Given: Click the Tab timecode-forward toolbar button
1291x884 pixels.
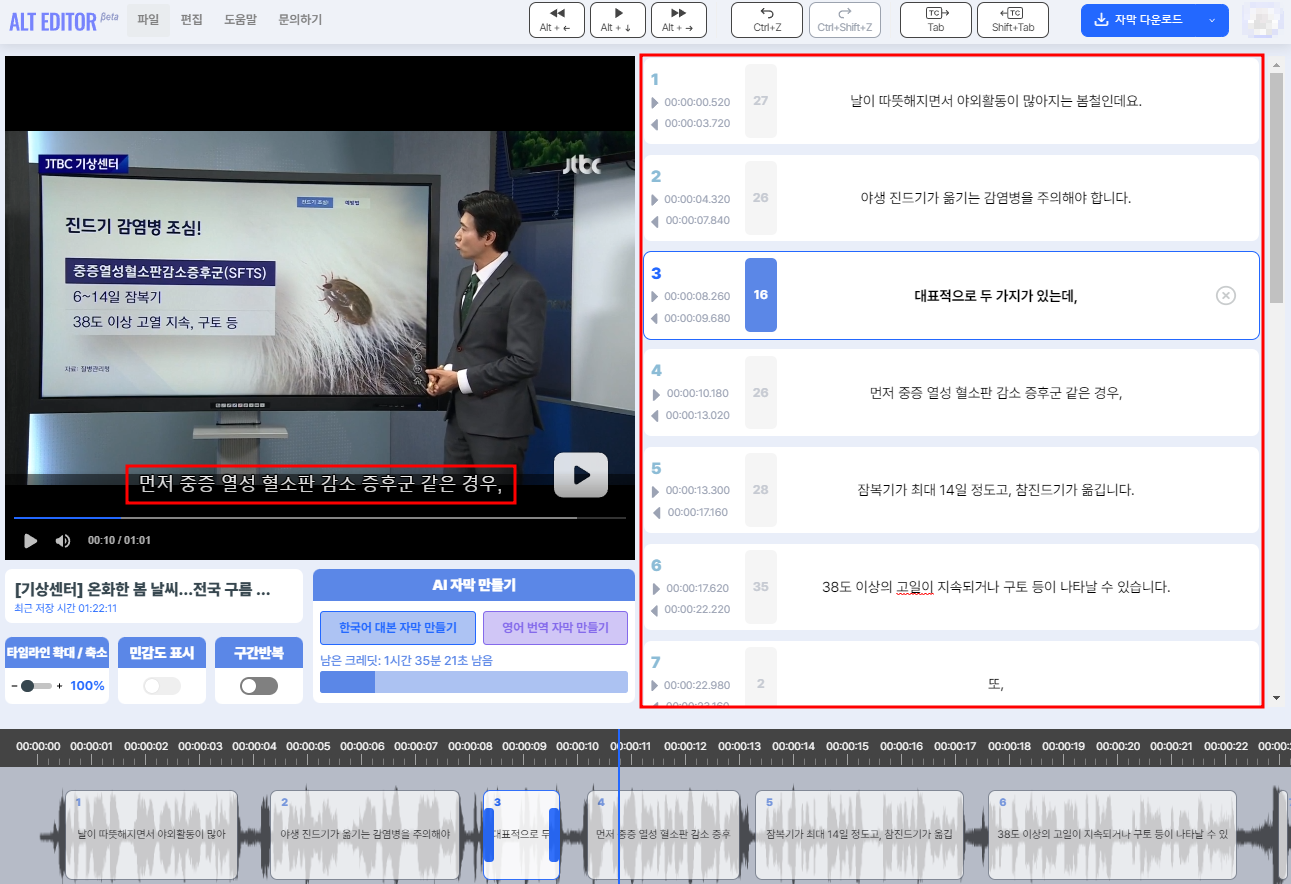Looking at the screenshot, I should coord(936,20).
